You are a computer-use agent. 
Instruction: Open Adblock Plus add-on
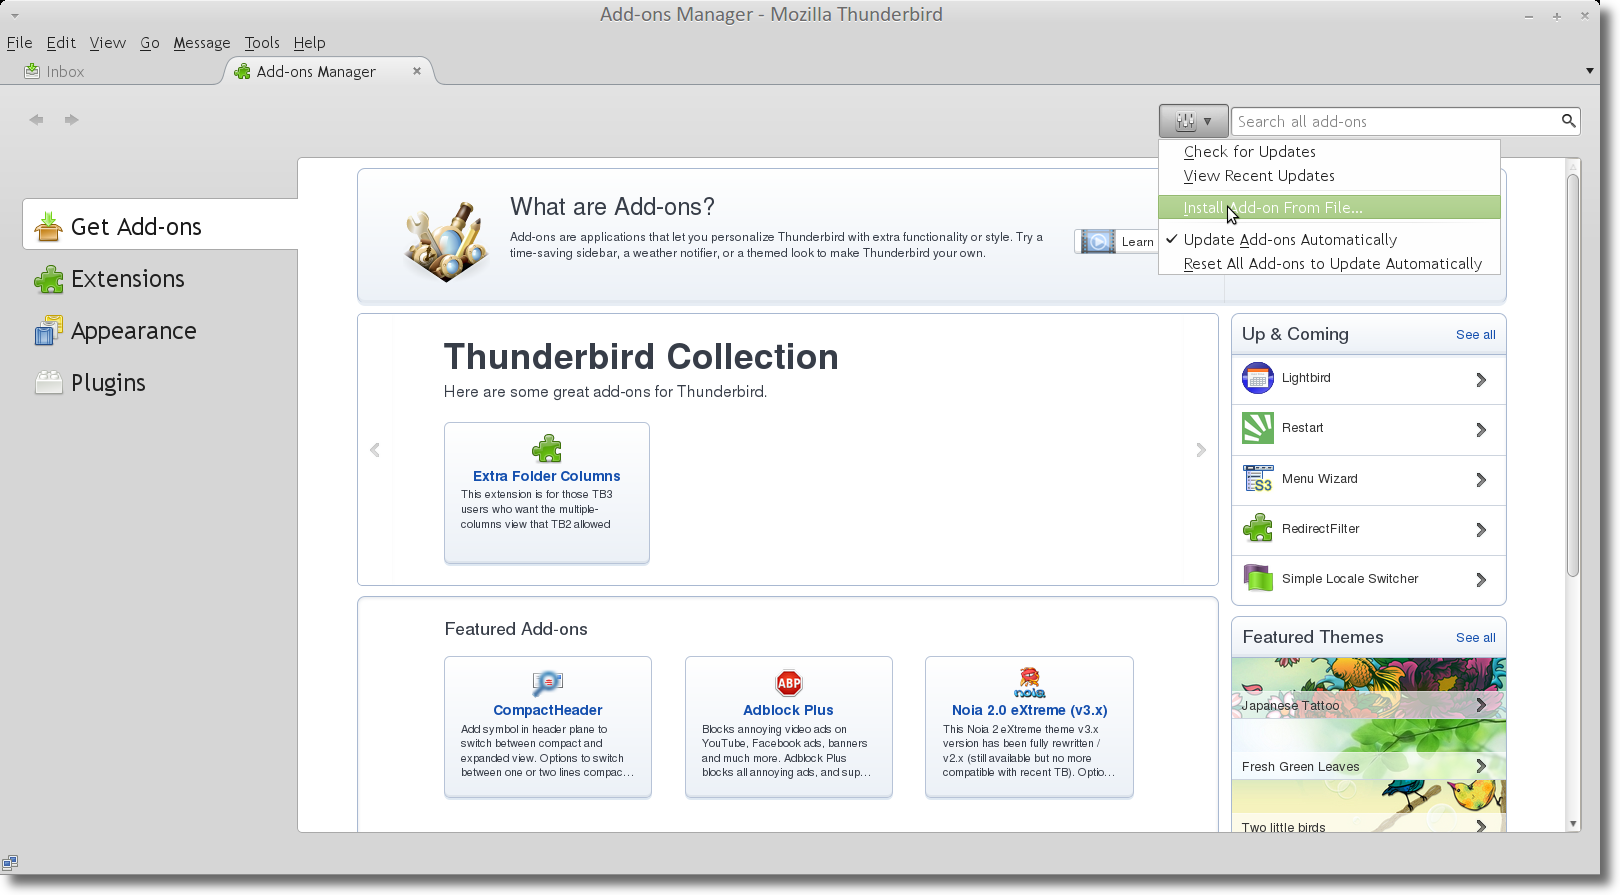pyautogui.click(x=789, y=726)
